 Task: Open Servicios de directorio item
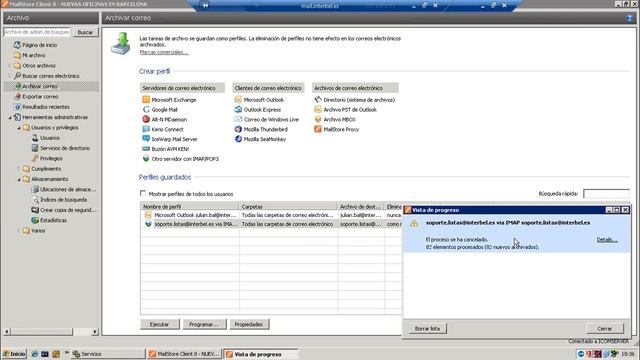tap(65, 148)
